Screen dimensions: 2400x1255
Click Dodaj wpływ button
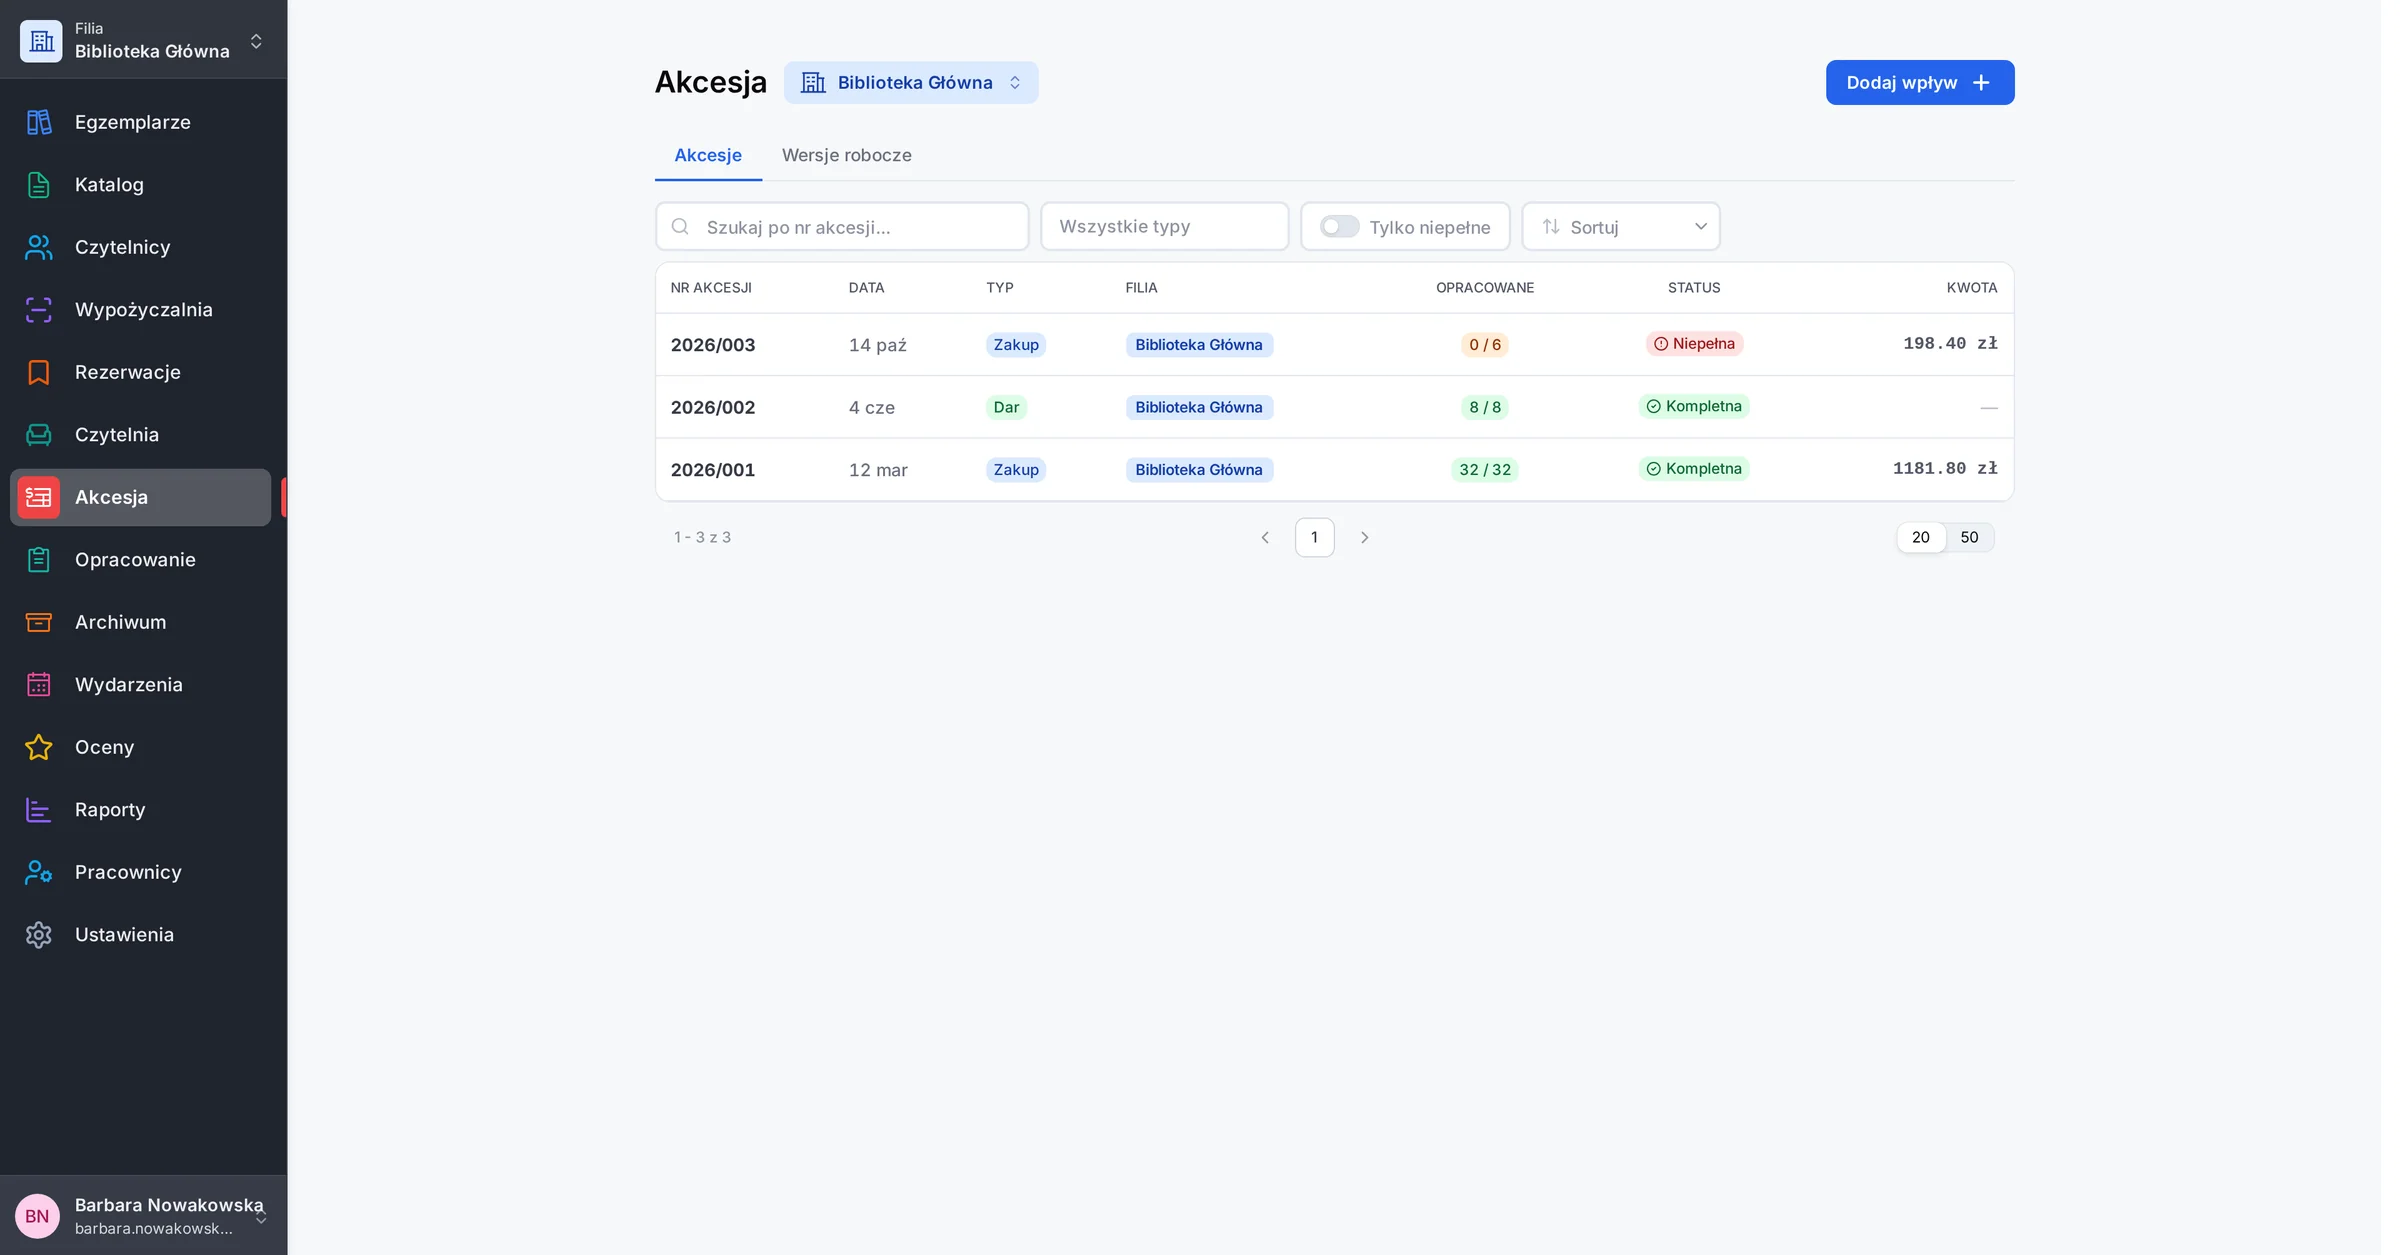point(1920,83)
